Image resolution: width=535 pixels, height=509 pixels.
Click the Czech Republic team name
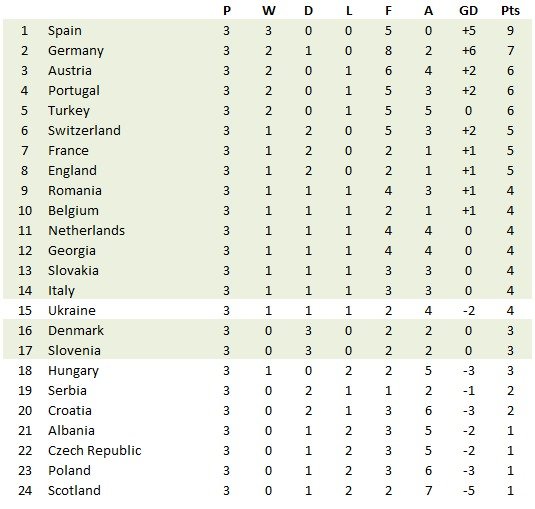[x=95, y=451]
